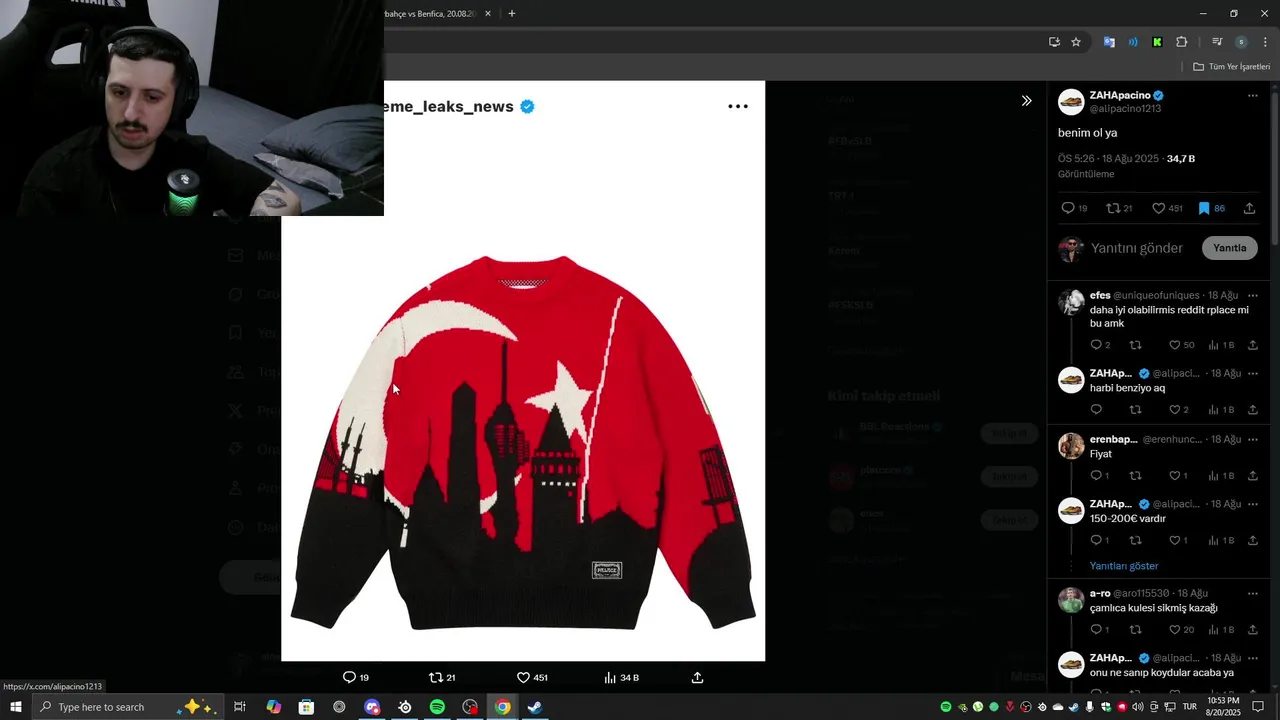Close the Fenerbahçe vs Benfica tab

point(488,14)
